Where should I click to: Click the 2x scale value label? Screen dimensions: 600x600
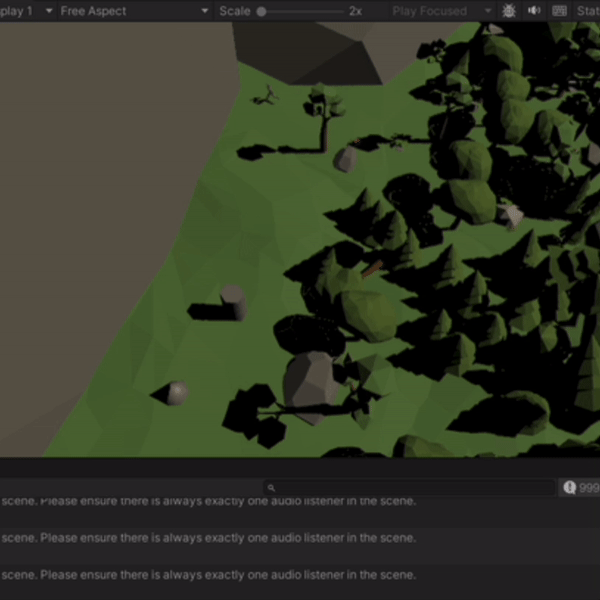click(355, 11)
